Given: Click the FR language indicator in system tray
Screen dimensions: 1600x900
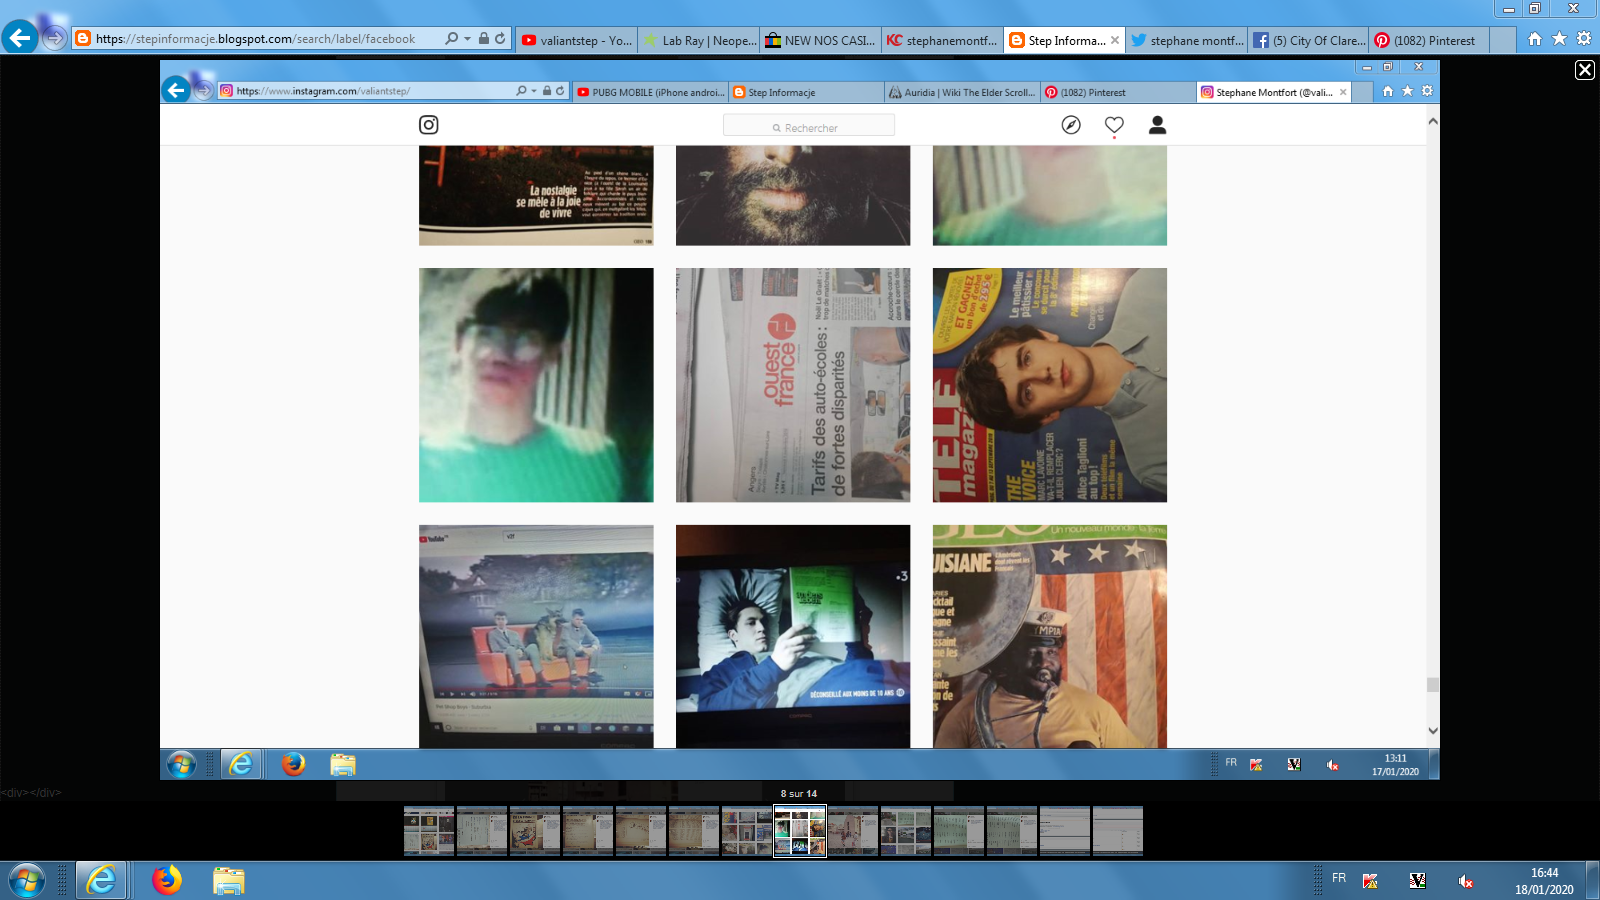Looking at the screenshot, I should (1339, 878).
